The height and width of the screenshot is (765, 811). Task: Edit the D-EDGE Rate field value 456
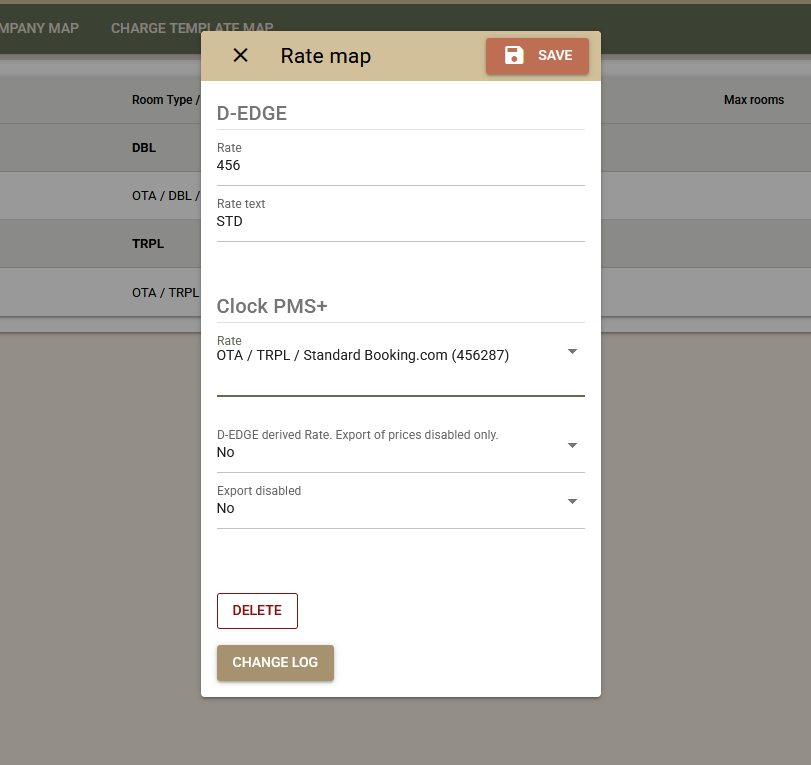click(x=400, y=166)
